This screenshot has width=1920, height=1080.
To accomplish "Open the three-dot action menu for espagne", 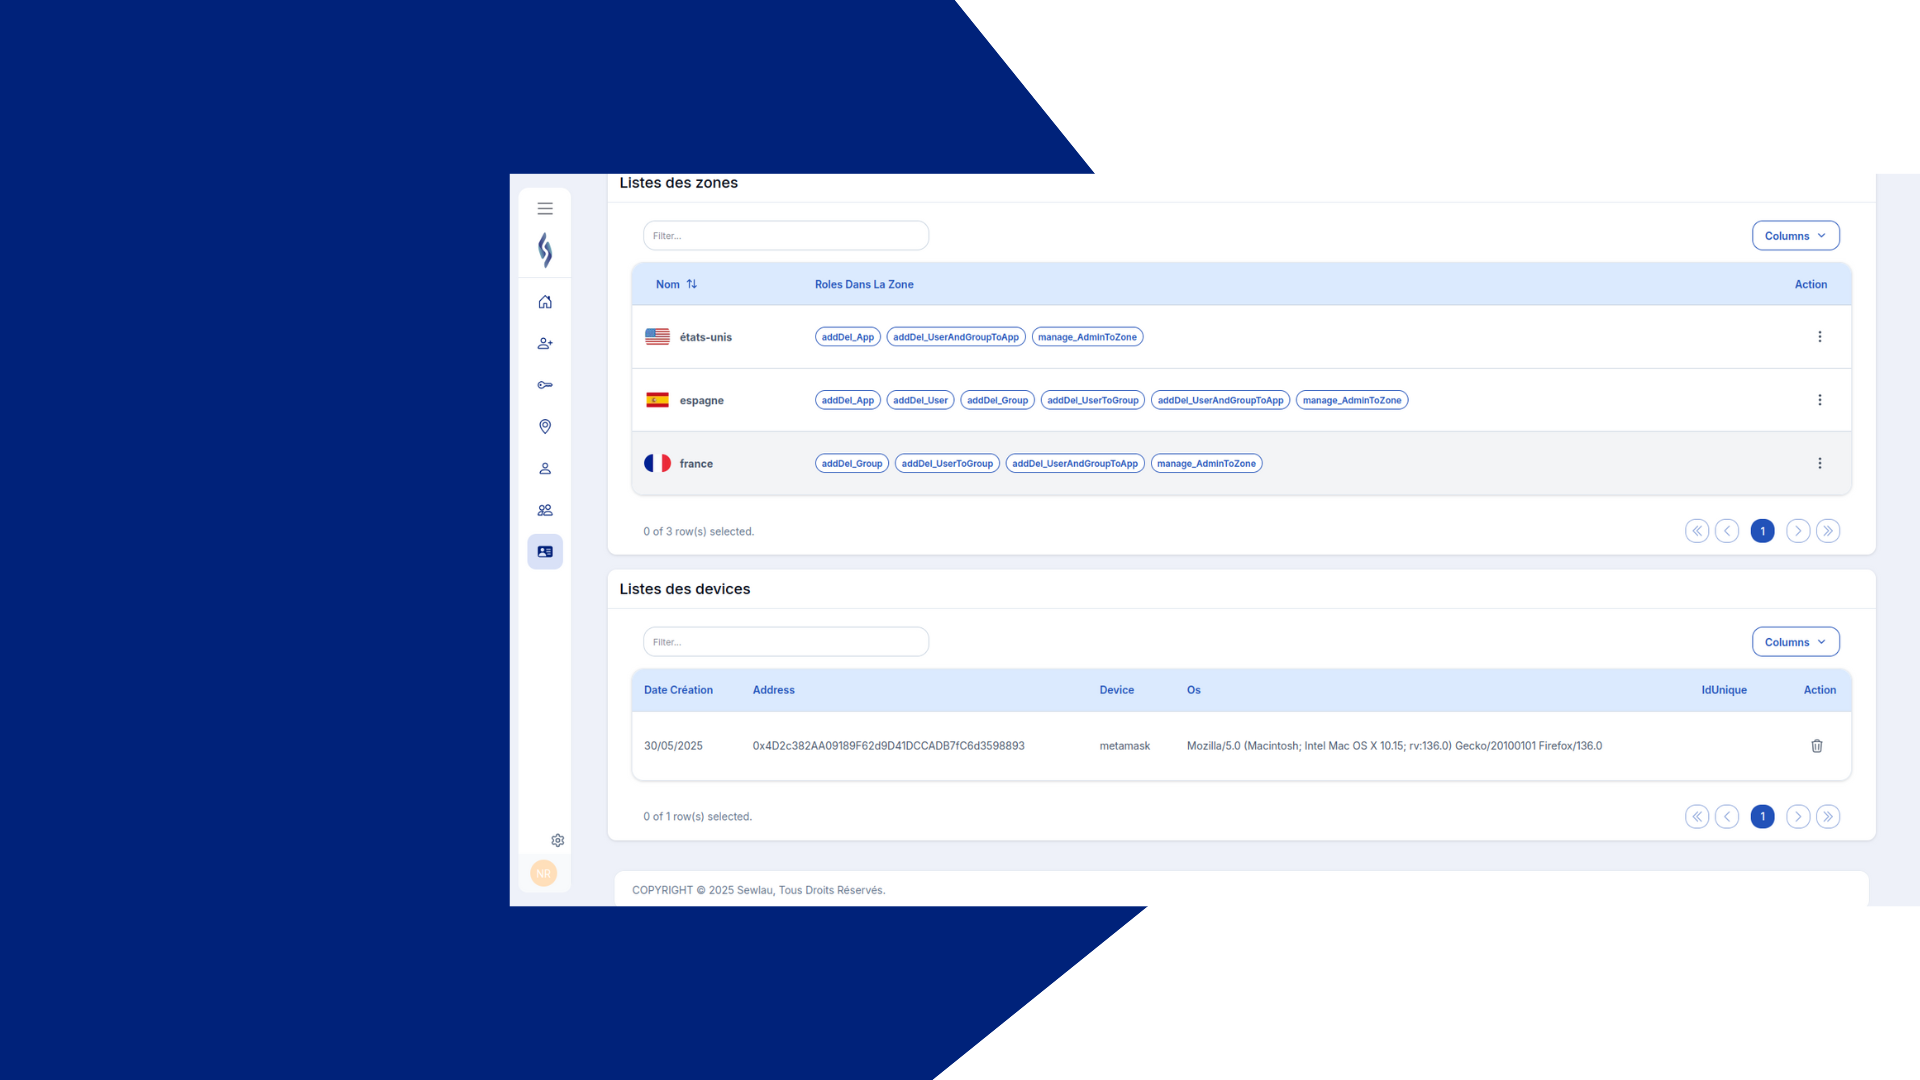I will pyautogui.click(x=1819, y=400).
